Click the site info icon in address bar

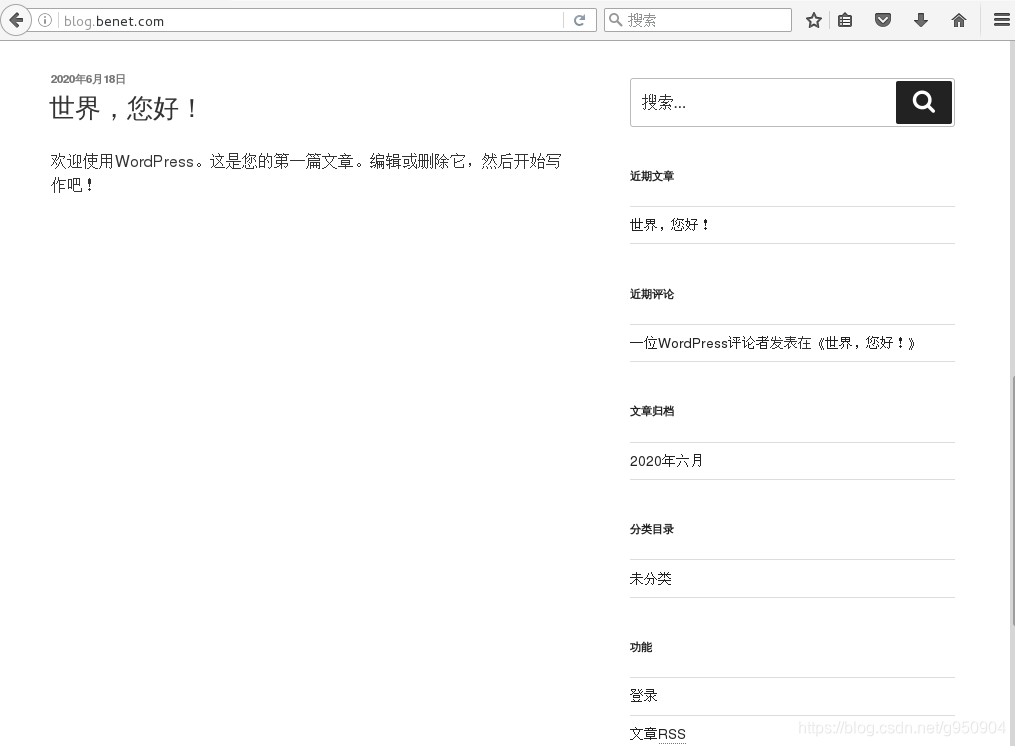(x=45, y=19)
